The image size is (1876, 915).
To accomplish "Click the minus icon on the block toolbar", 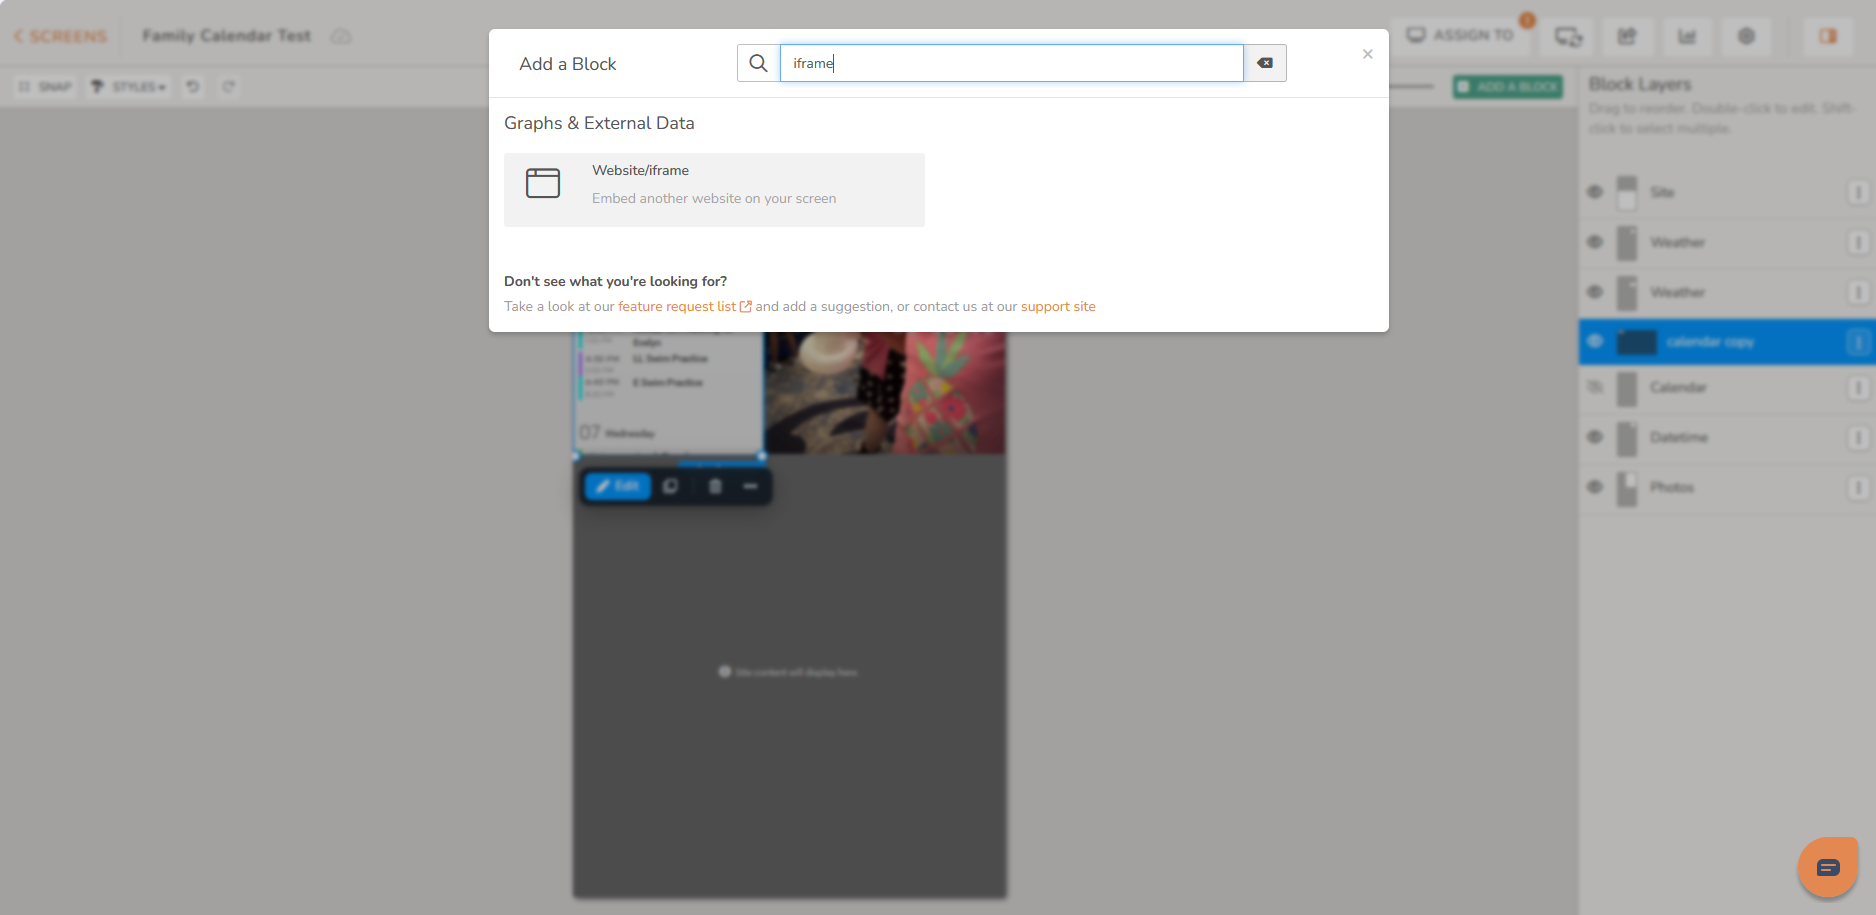I will coord(750,486).
